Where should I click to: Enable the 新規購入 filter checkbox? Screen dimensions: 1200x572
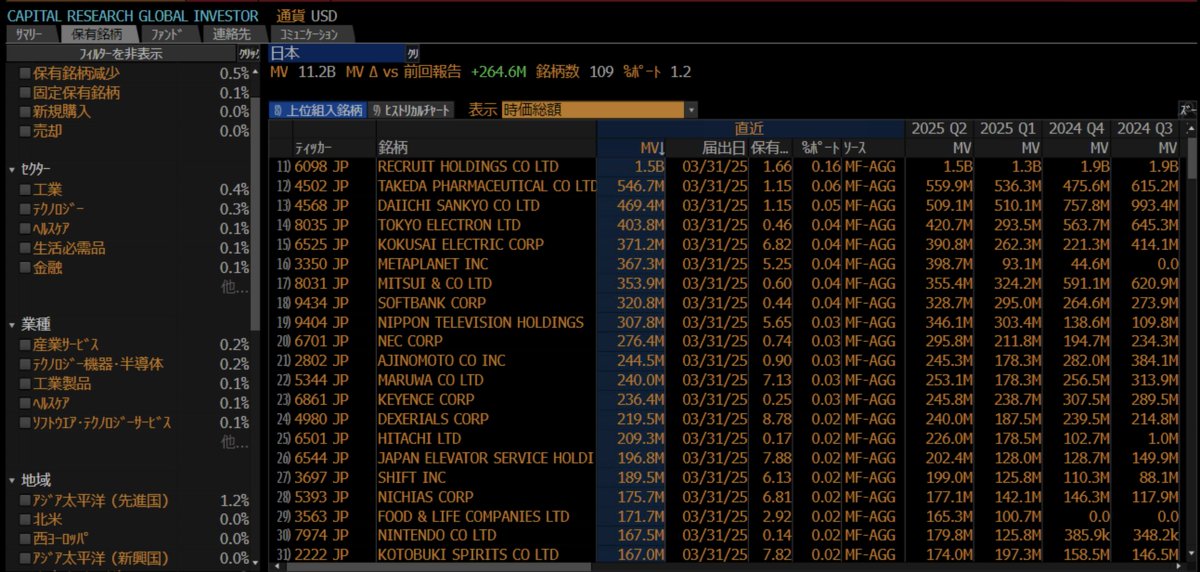point(26,112)
